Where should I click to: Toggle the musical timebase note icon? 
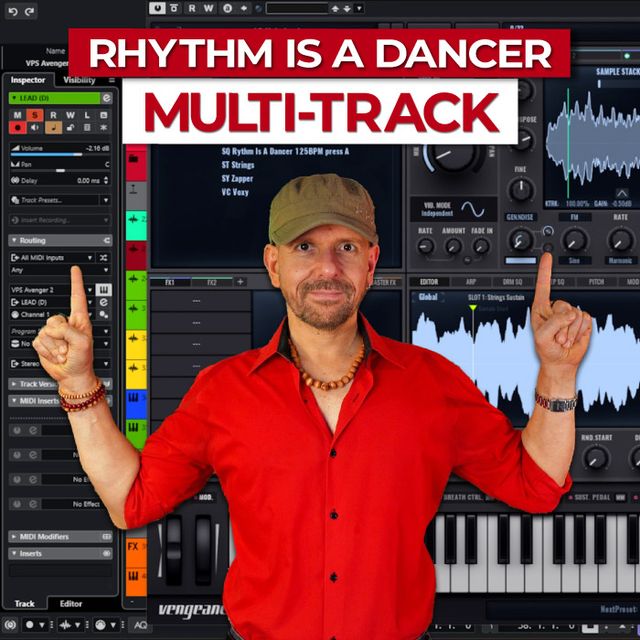point(53,128)
